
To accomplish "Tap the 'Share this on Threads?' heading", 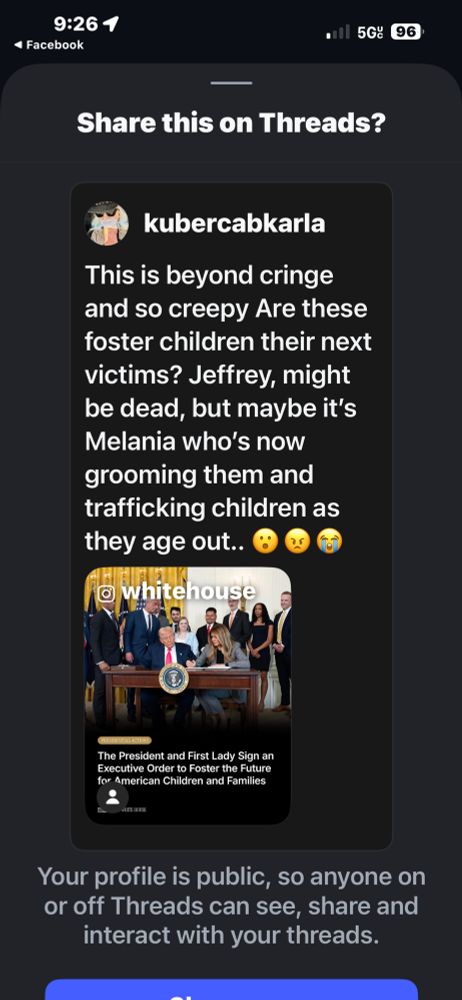I will click(x=231, y=122).
